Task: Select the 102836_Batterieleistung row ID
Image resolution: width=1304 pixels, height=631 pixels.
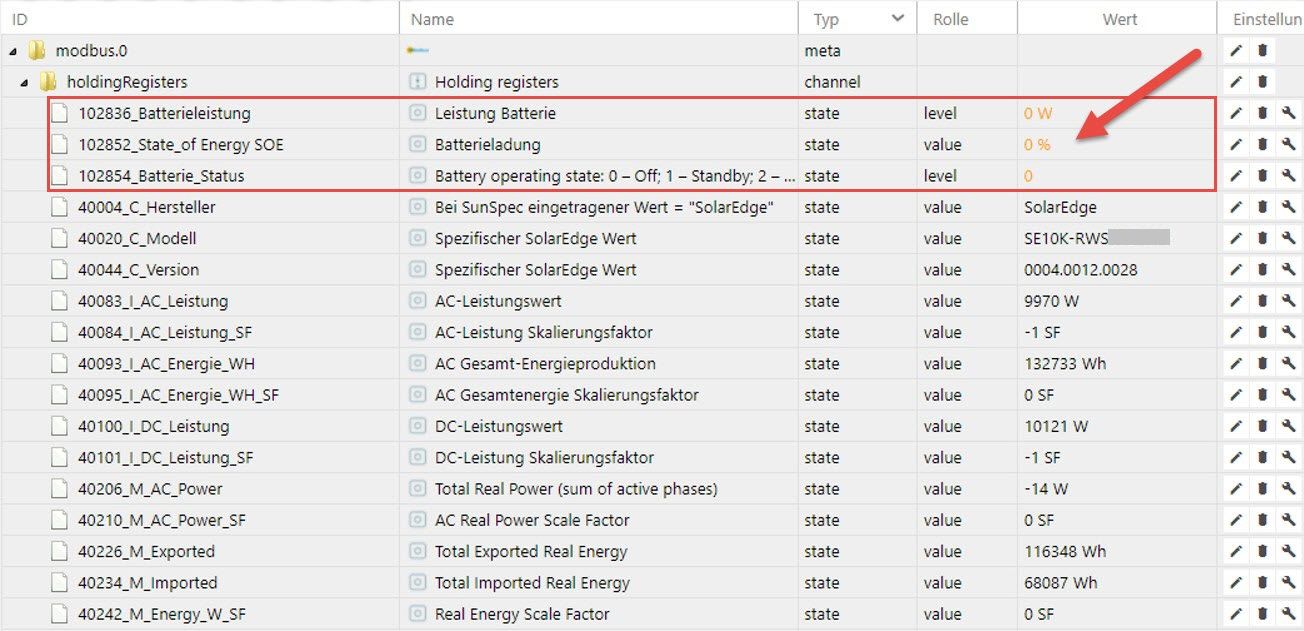Action: point(164,113)
